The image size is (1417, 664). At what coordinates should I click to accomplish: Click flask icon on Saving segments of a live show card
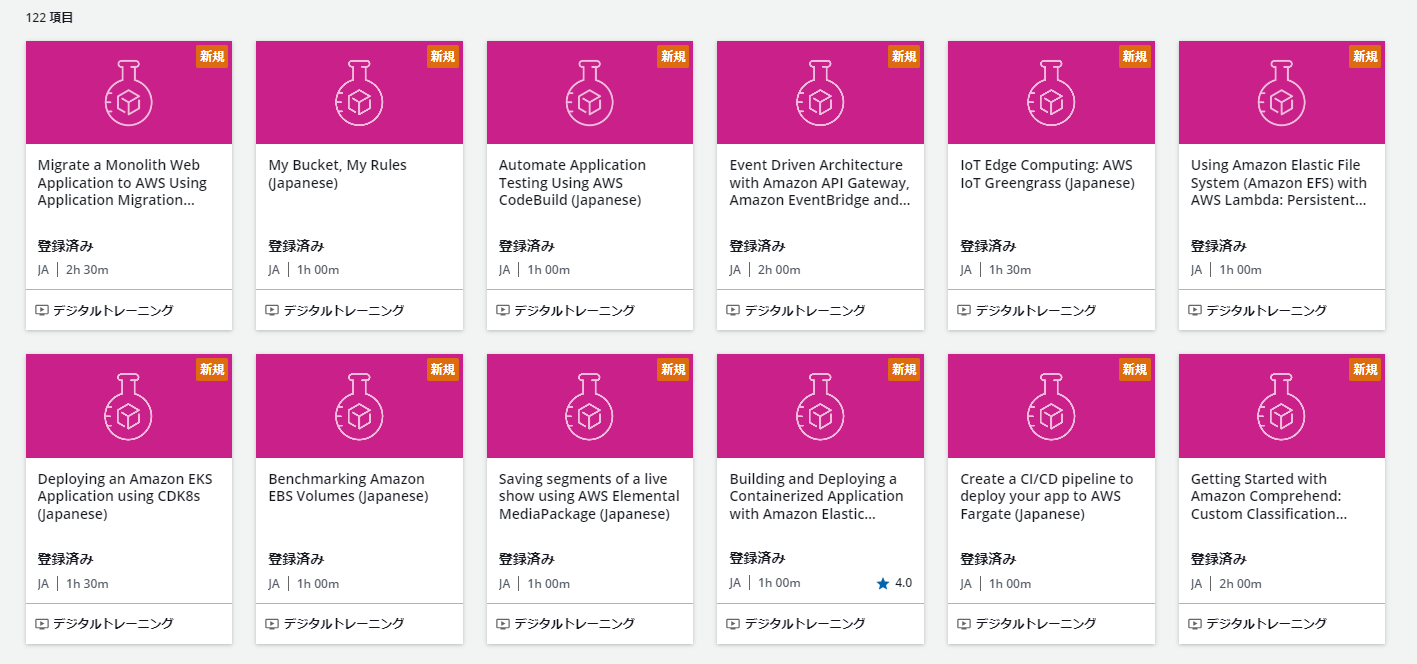[x=590, y=406]
